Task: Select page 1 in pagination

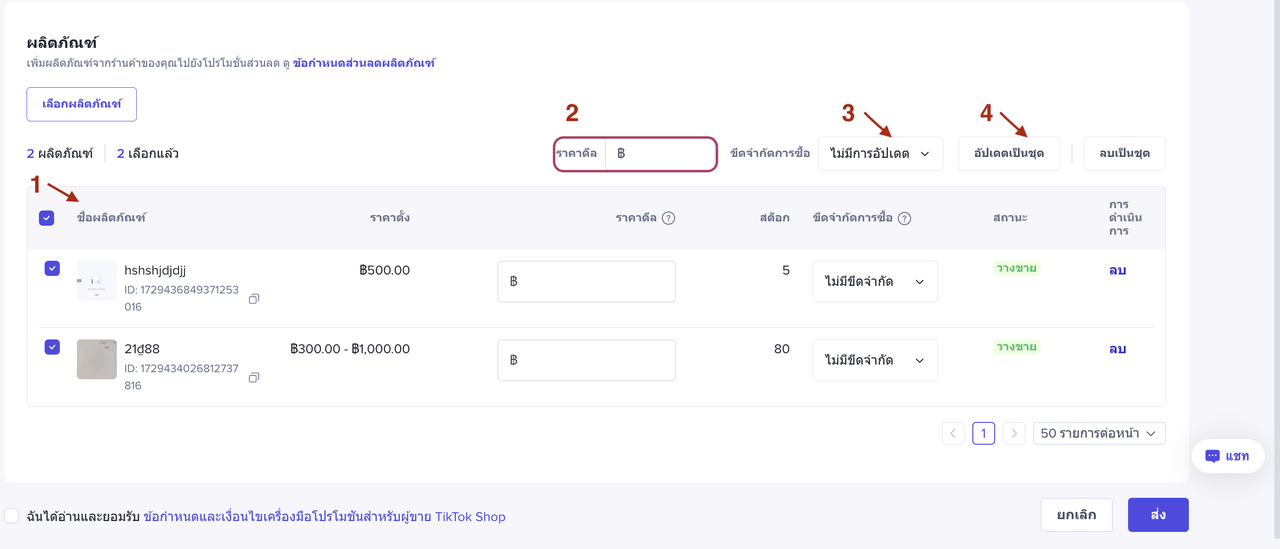Action: click(983, 433)
